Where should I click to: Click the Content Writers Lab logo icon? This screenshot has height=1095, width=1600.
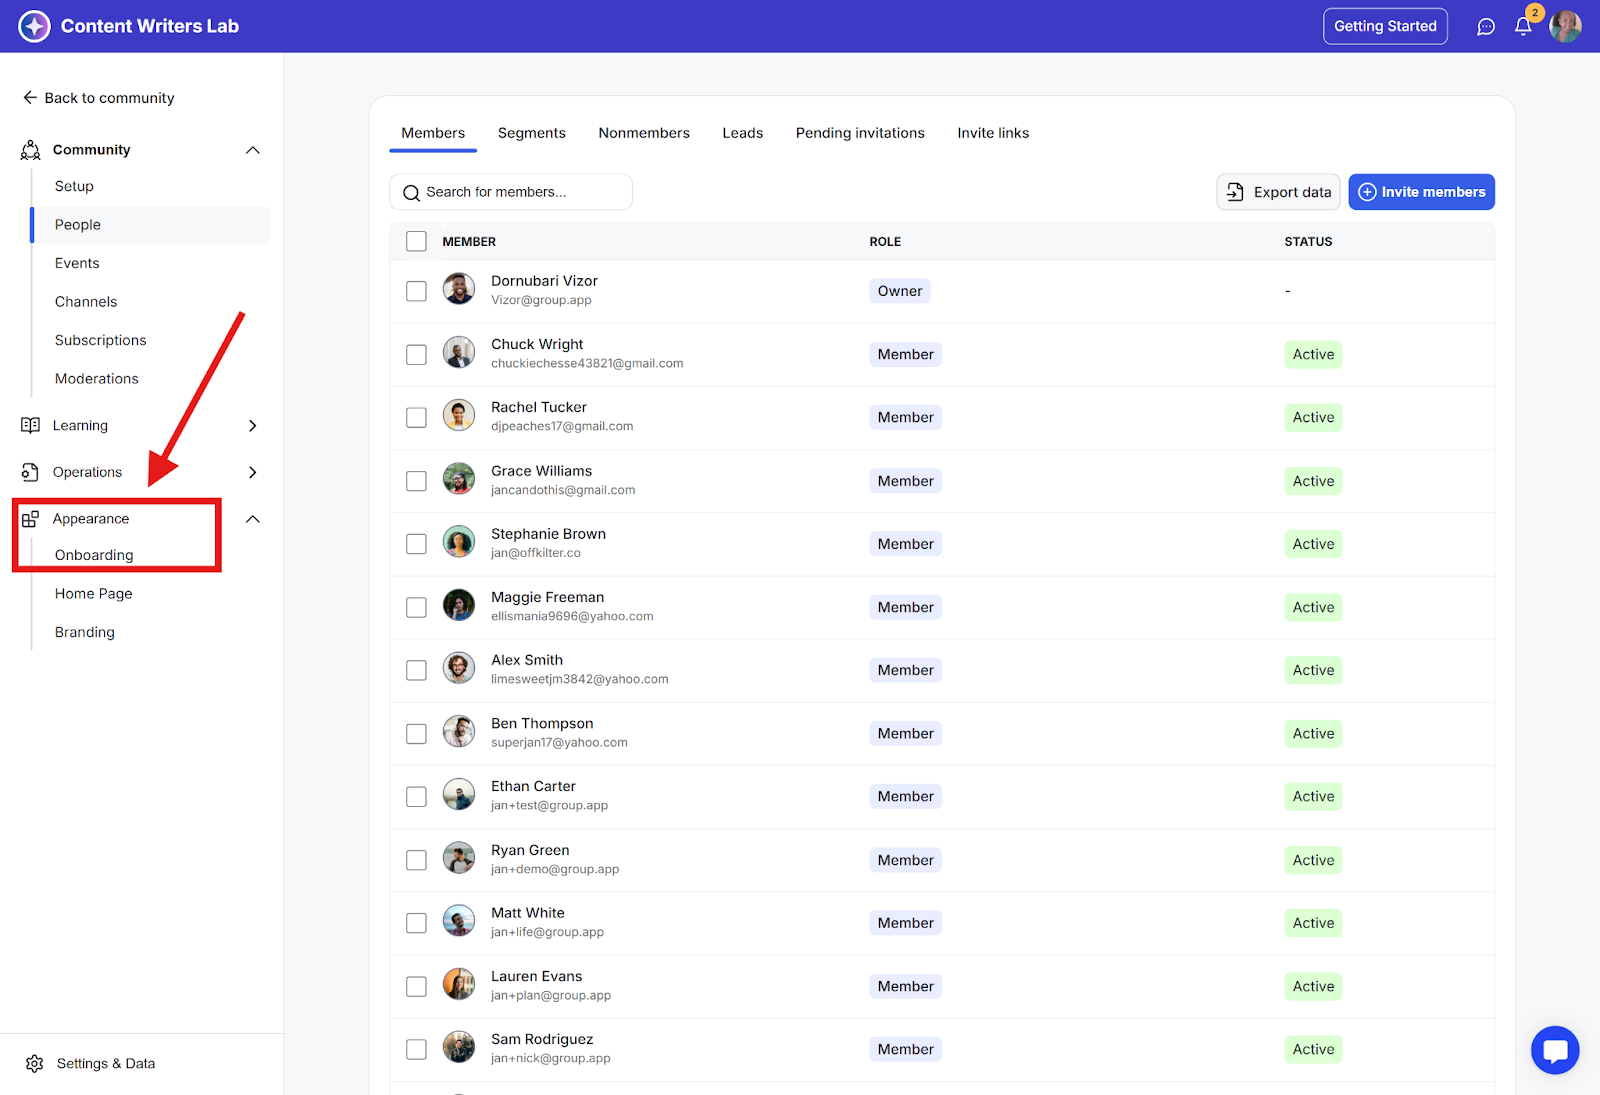pyautogui.click(x=34, y=26)
